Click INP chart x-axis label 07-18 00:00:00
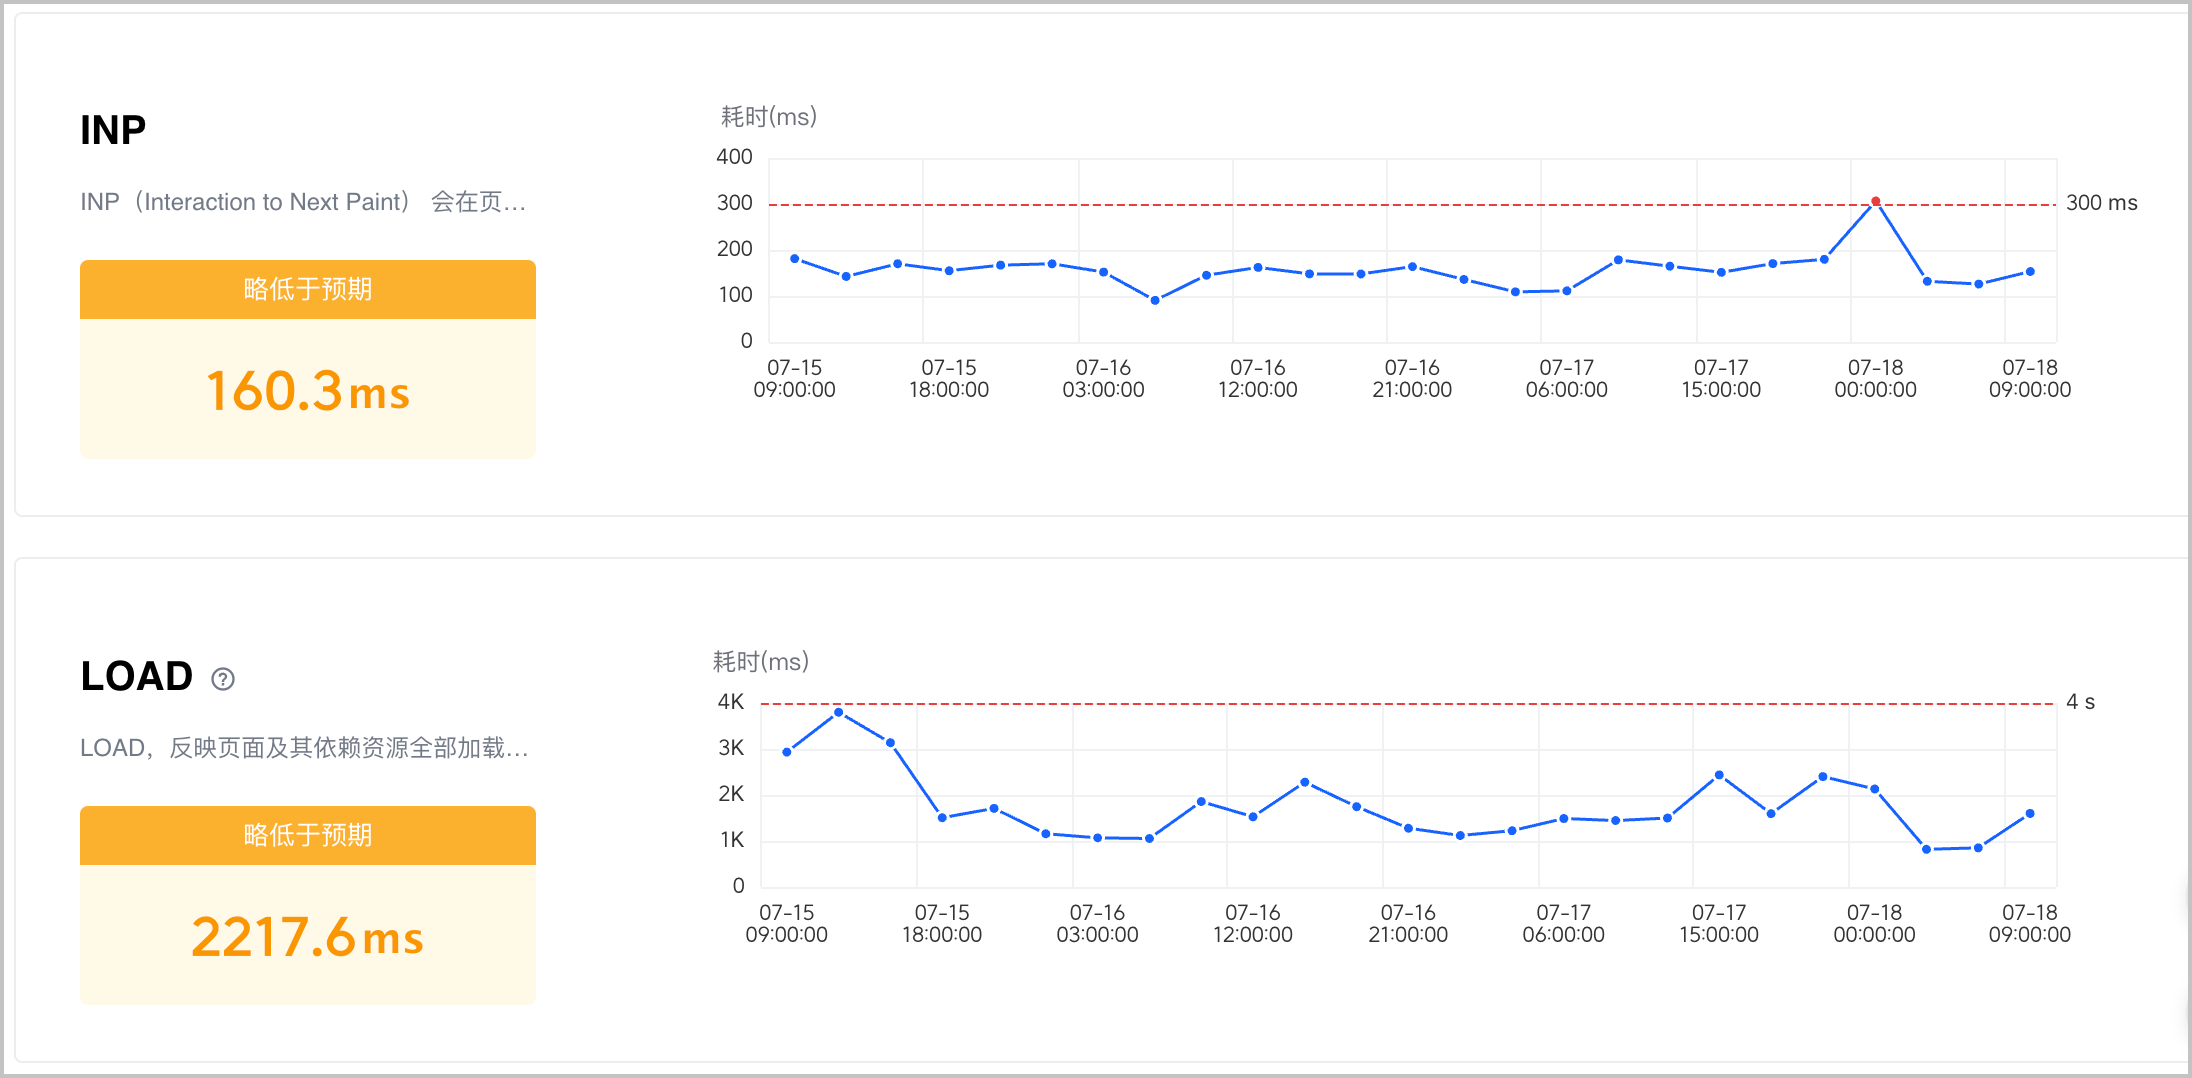 coord(1876,379)
